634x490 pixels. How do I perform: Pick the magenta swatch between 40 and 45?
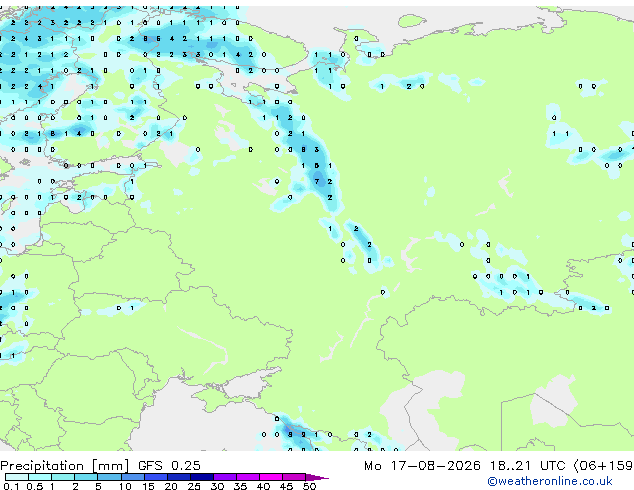tap(271, 477)
